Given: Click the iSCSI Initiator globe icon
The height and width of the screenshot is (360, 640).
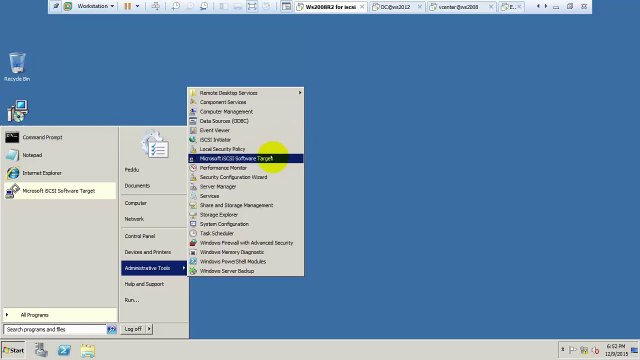Looking at the screenshot, I should point(193,140).
